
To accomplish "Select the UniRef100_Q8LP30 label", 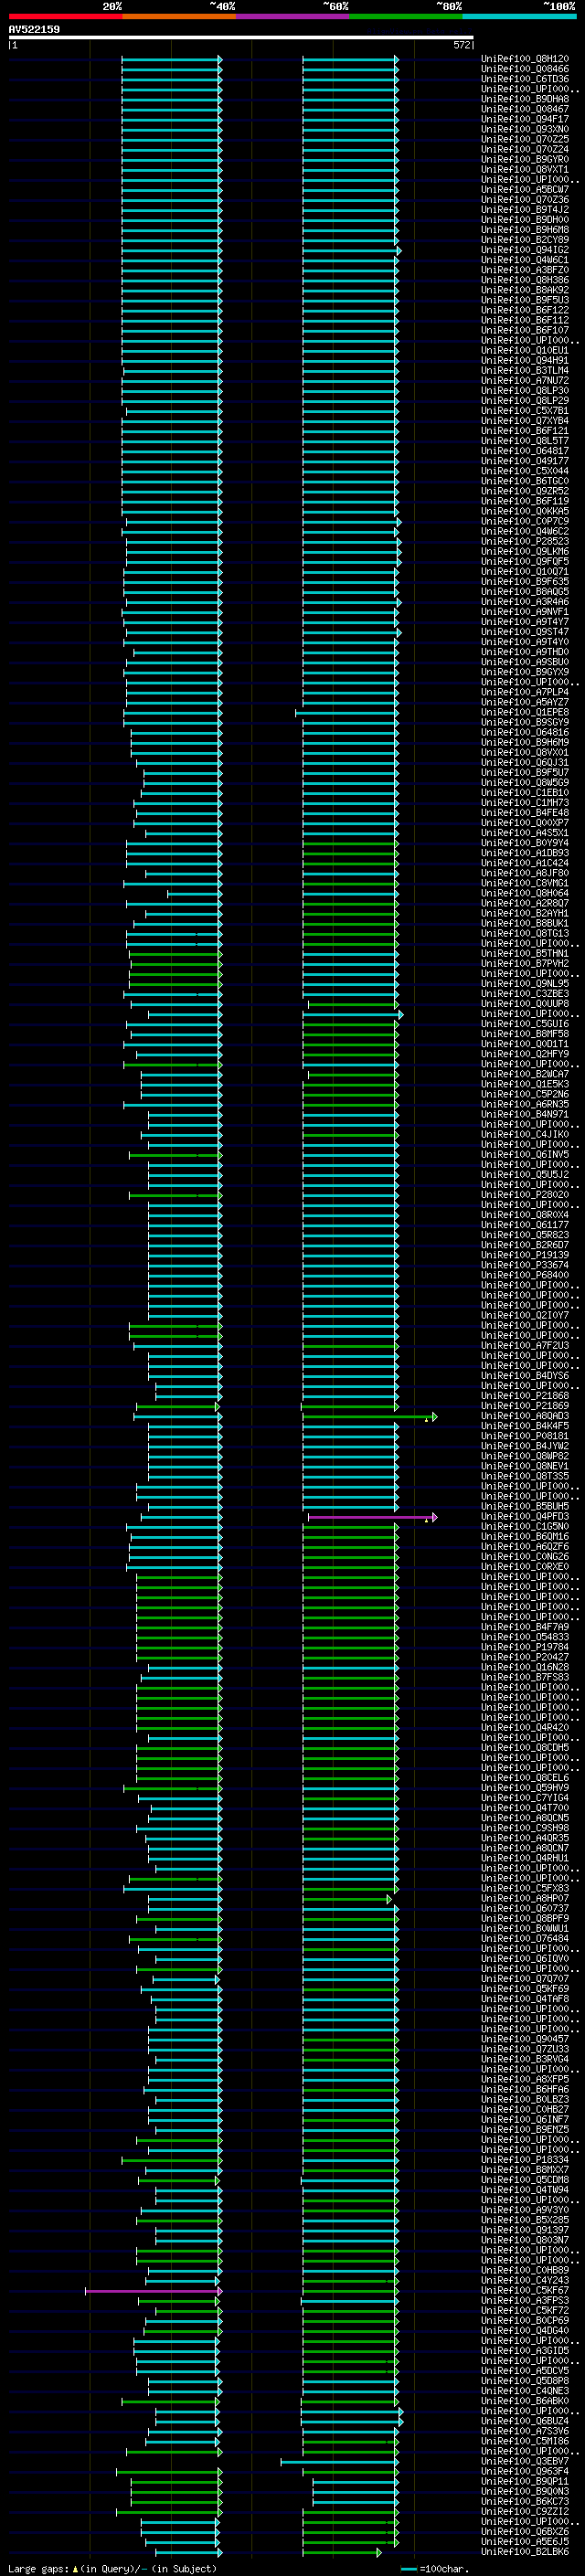I will tap(525, 390).
